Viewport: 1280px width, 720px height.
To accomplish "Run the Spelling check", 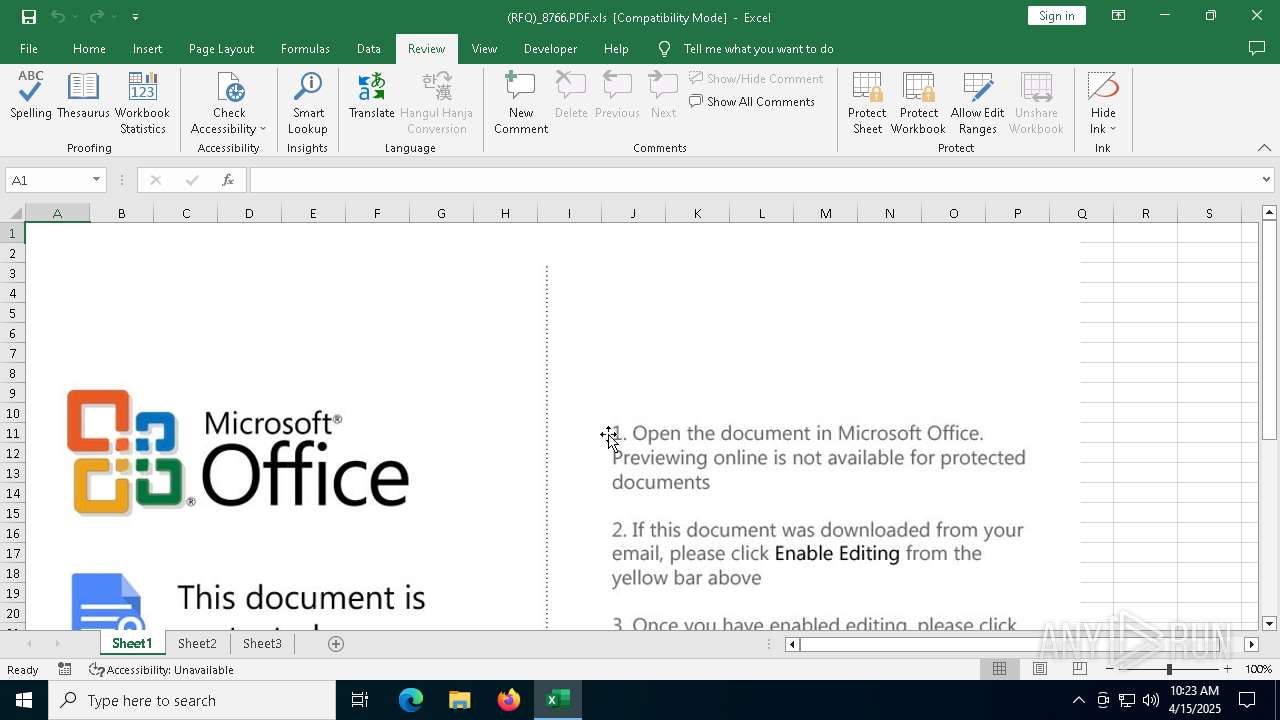I will 31,96.
